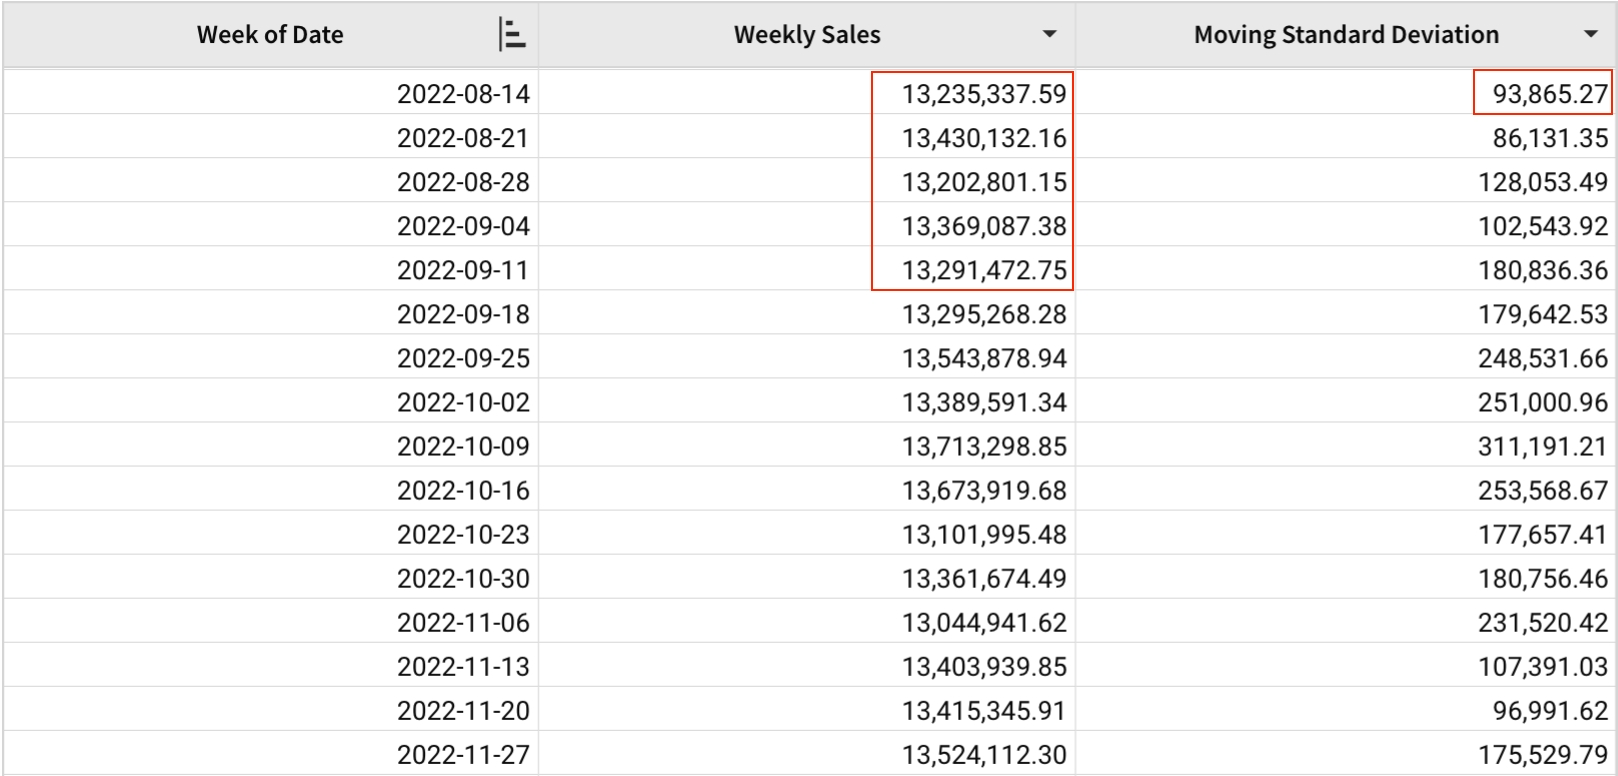Select the 2022-08-14 date cell
Image resolution: width=1618 pixels, height=776 pixels.
coord(463,94)
